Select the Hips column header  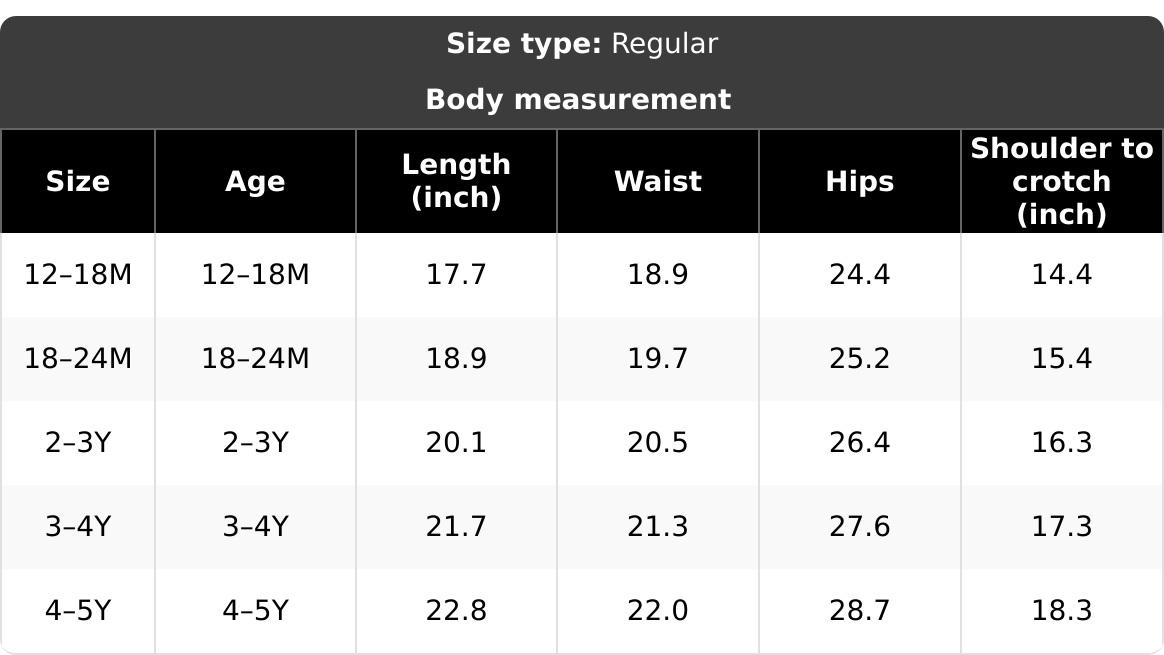[860, 181]
